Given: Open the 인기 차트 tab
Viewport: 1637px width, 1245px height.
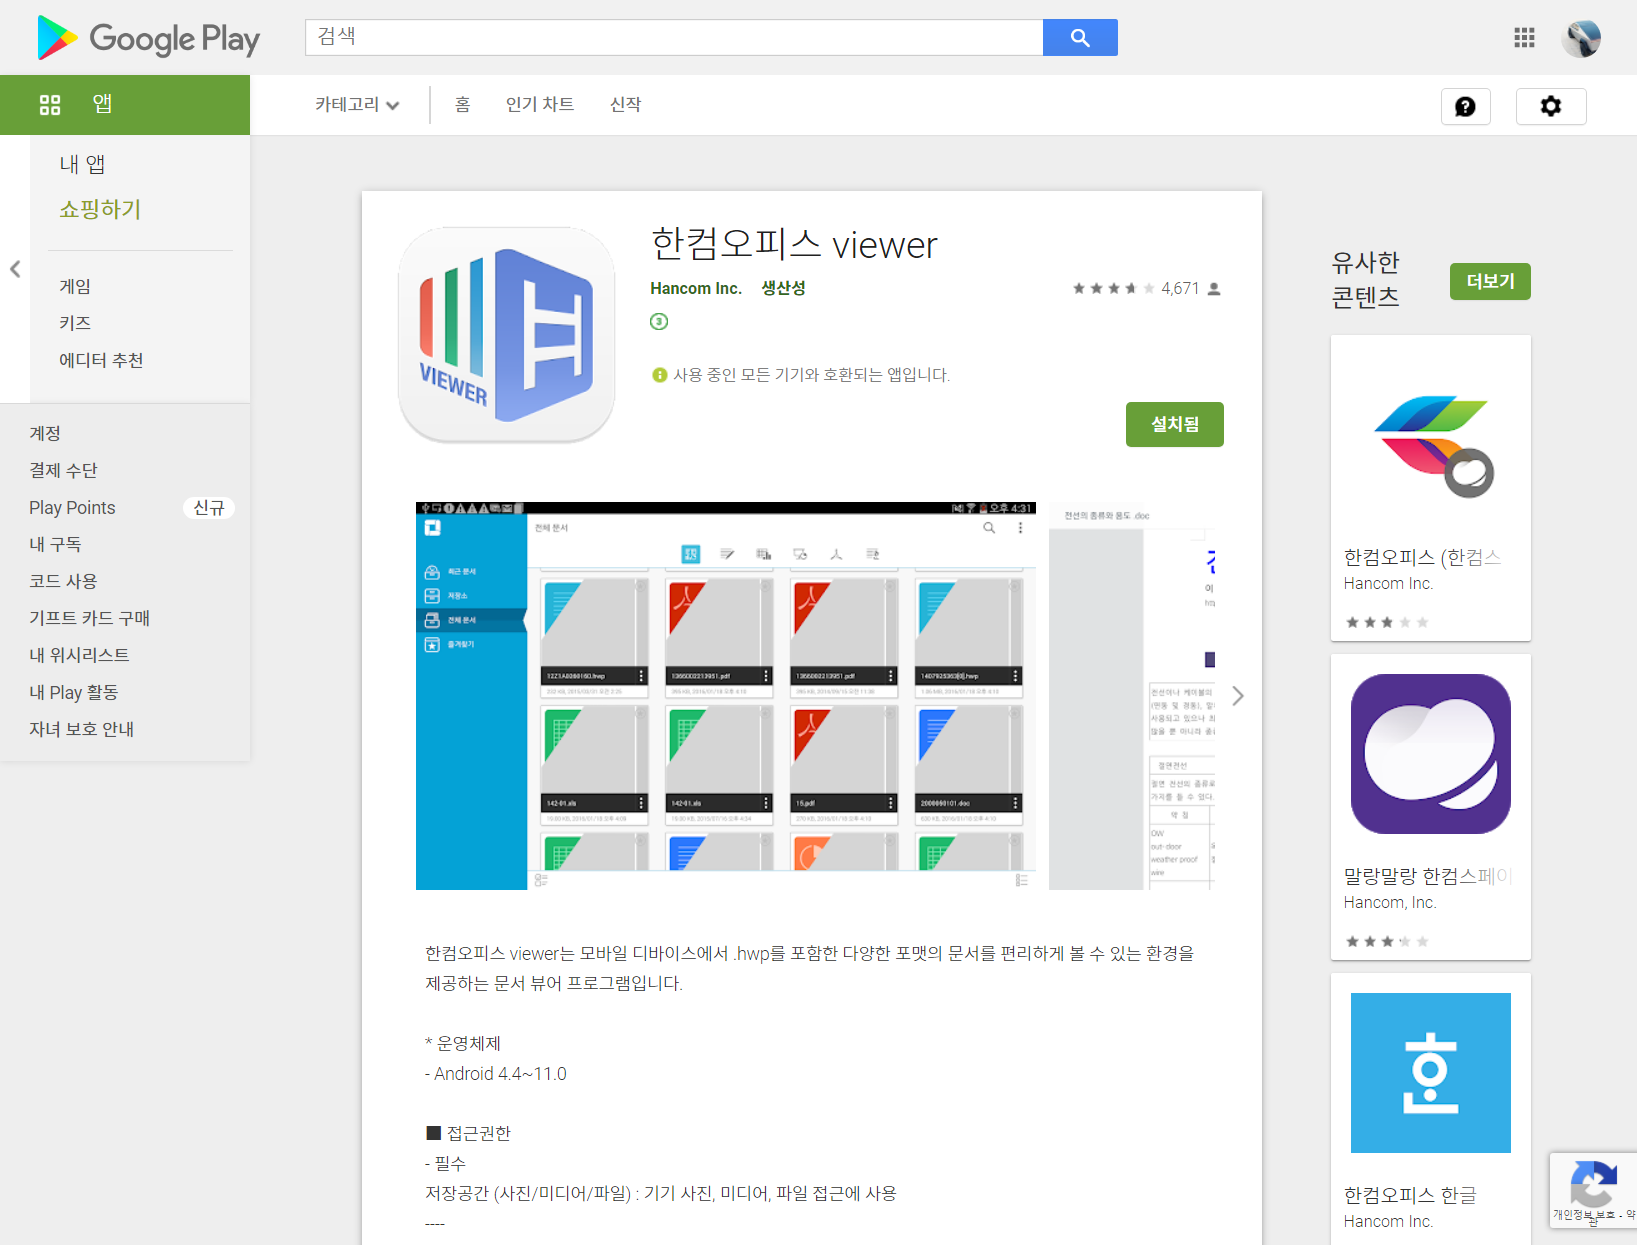Looking at the screenshot, I should 540,104.
